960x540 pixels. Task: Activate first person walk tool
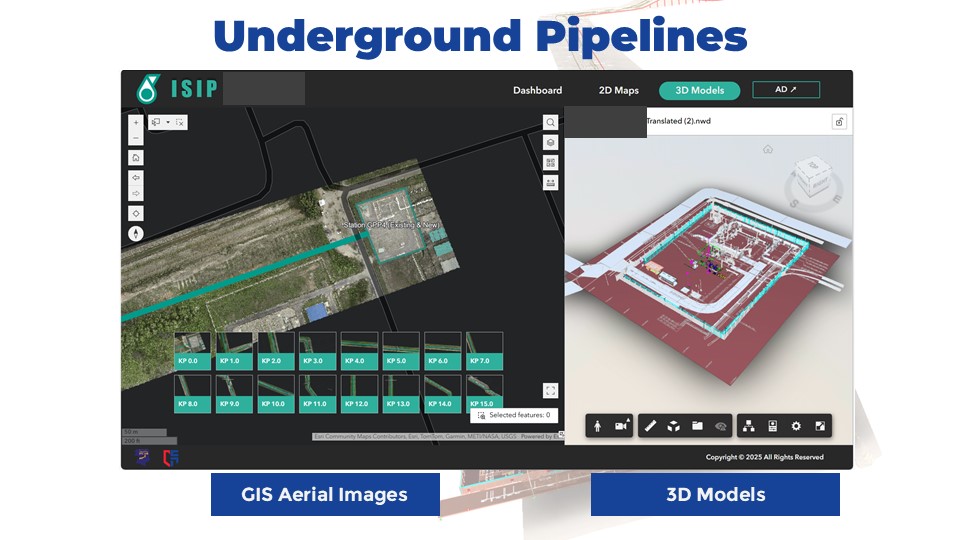598,426
